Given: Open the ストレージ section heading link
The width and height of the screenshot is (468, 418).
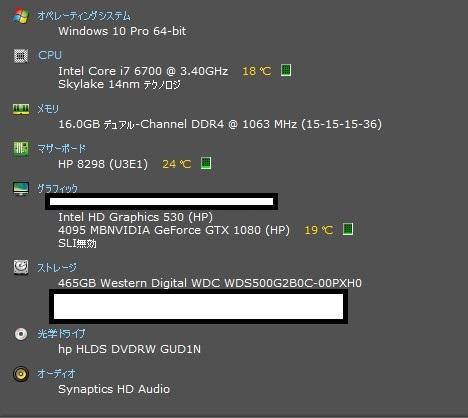Looking at the screenshot, I should coord(57,267).
